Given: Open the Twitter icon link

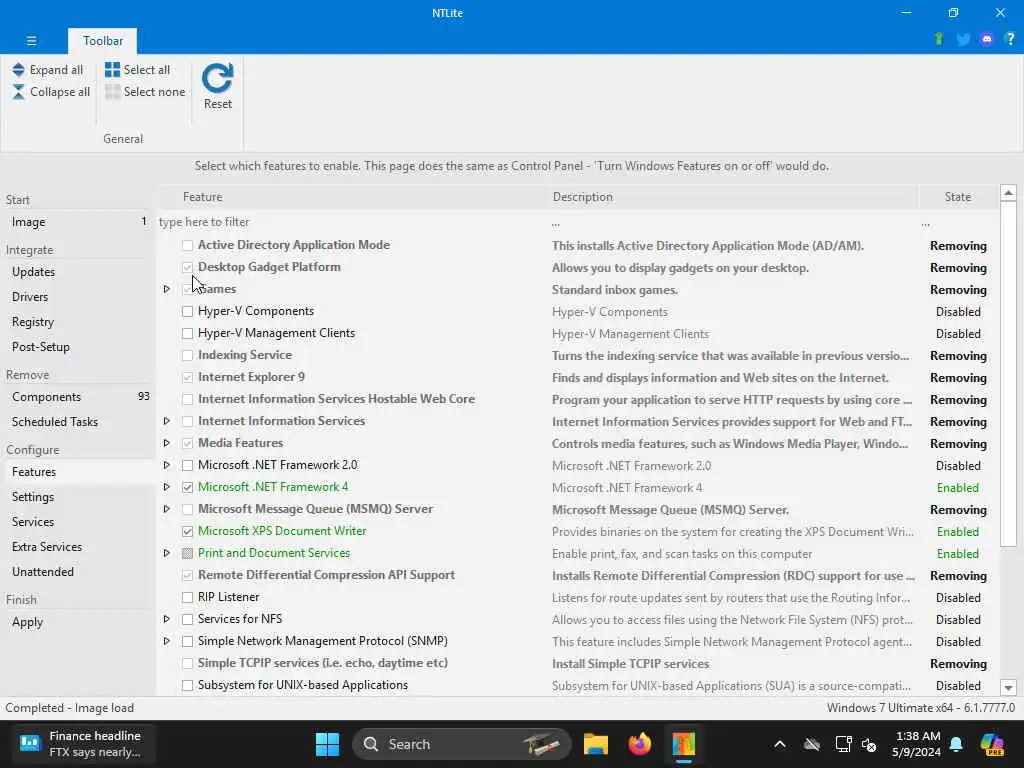Looking at the screenshot, I should tap(963, 39).
